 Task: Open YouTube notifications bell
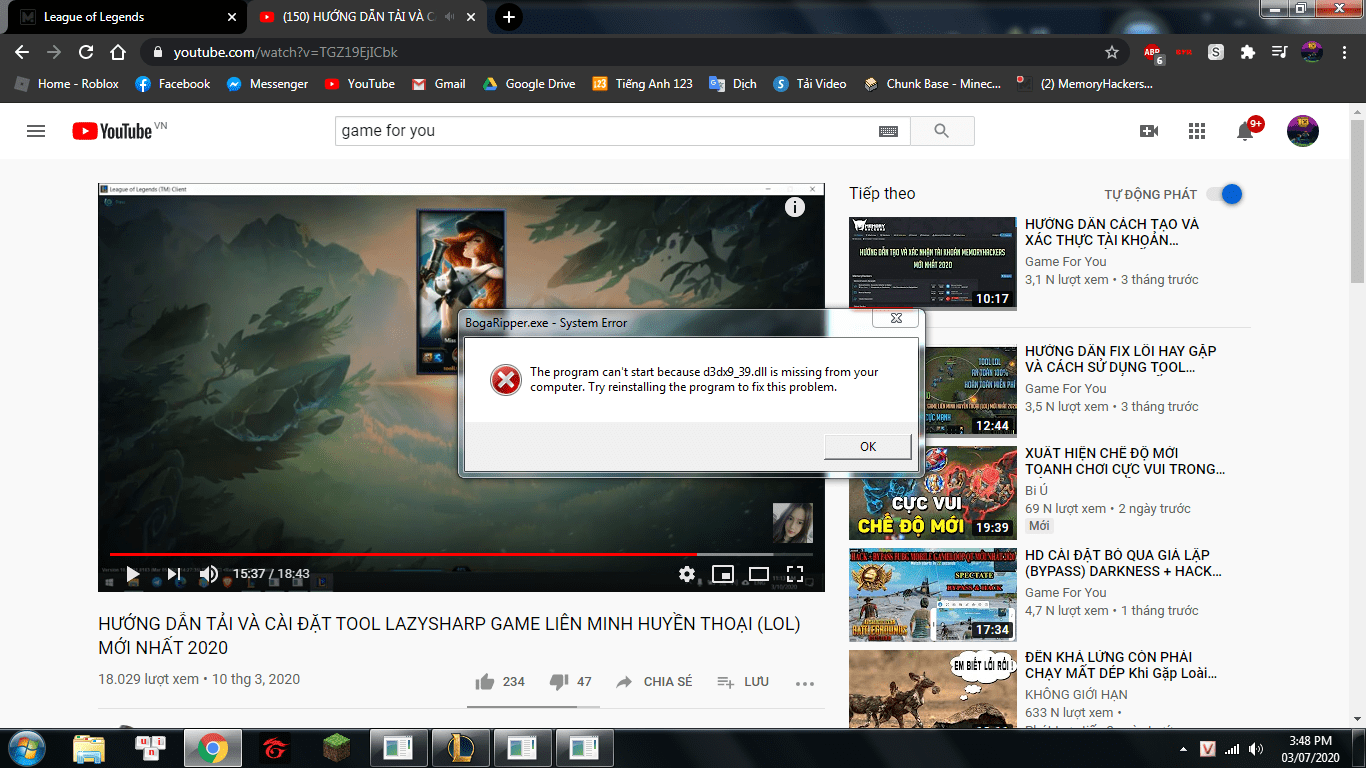pos(1245,131)
